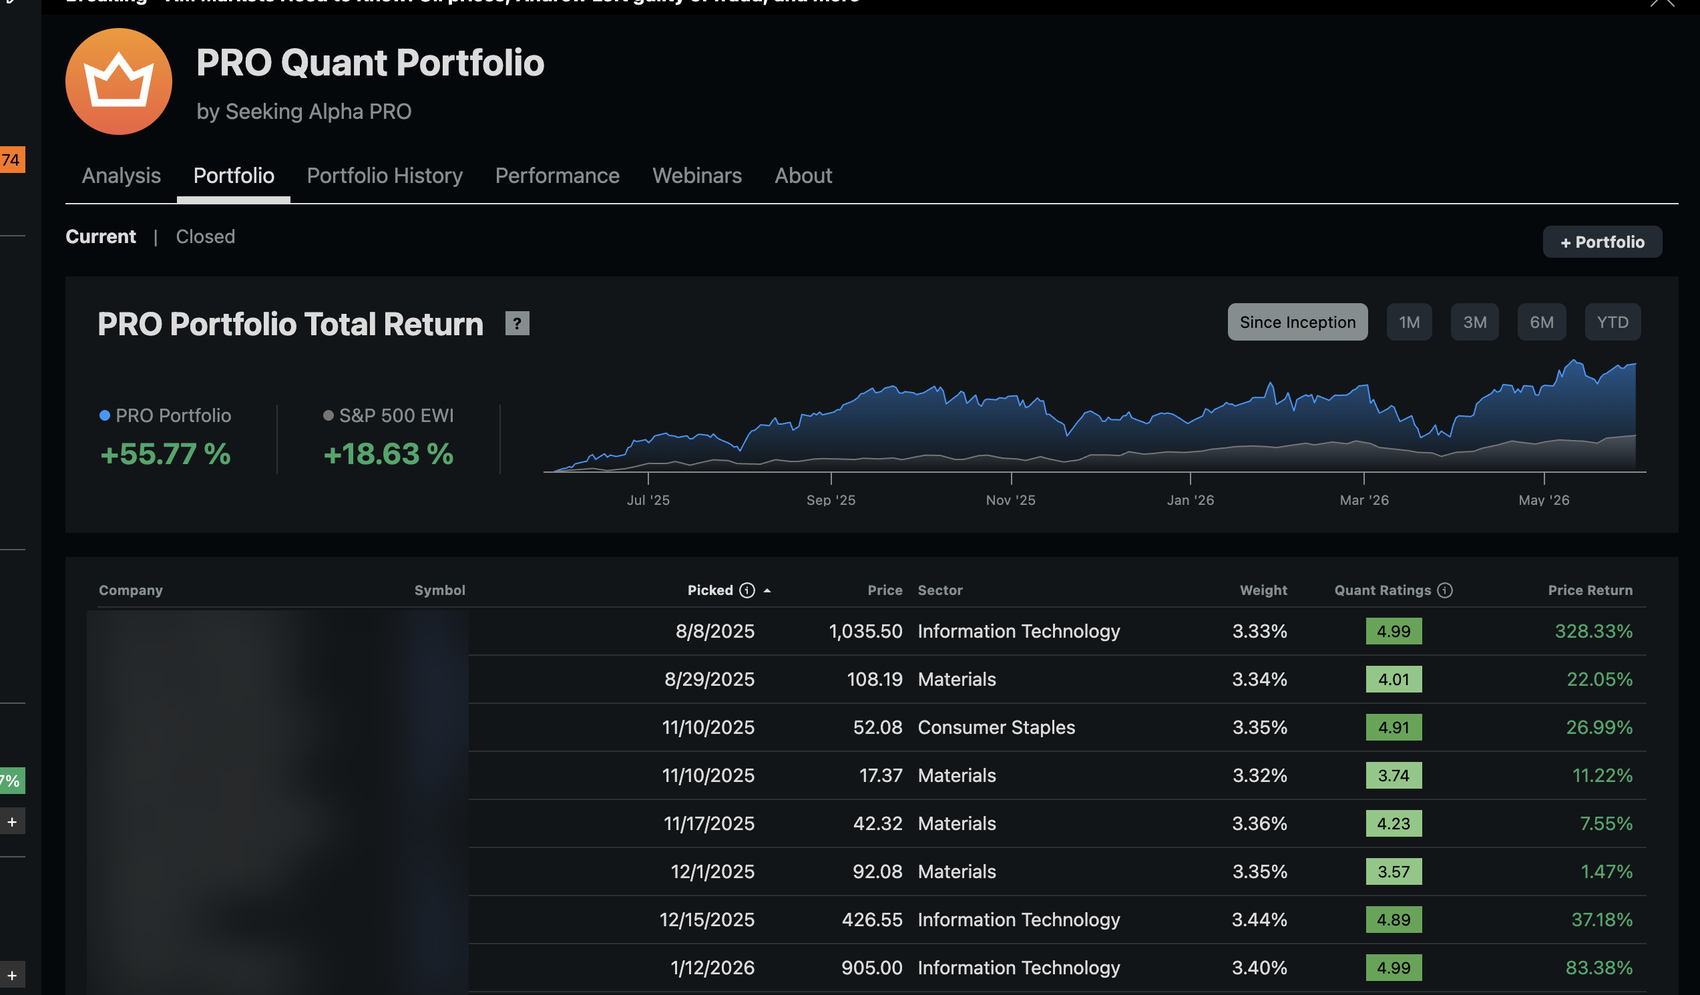Screen dimensions: 1700x995
Task: Click the picked date 12/1/2025
Action: point(712,871)
